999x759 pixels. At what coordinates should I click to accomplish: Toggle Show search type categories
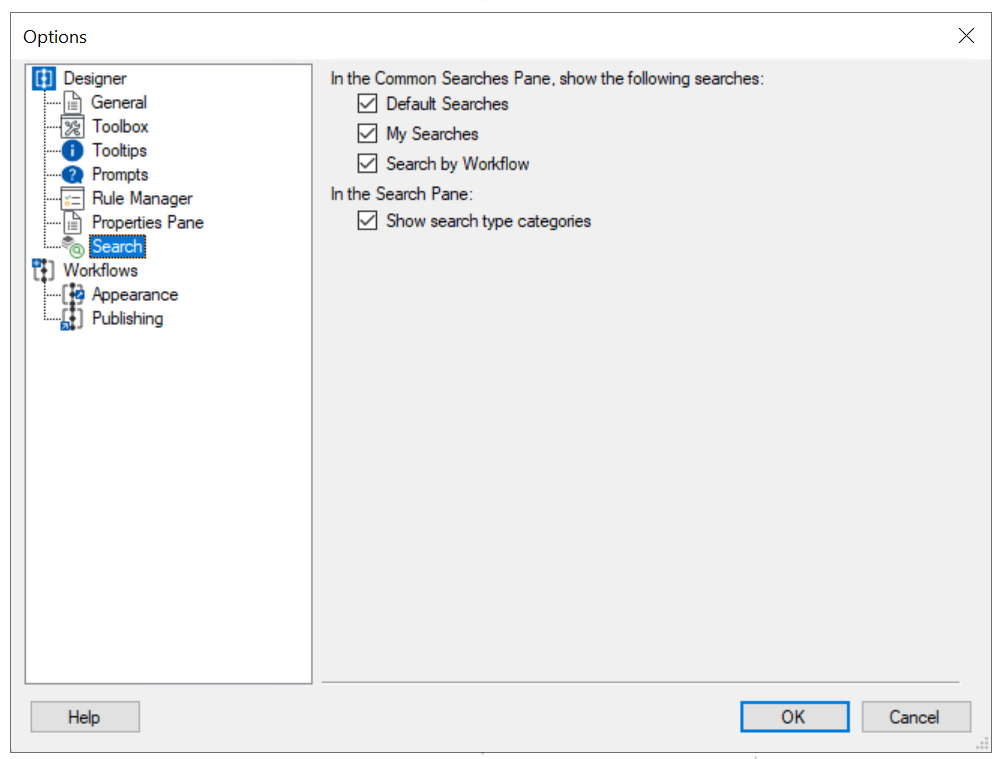pos(367,221)
